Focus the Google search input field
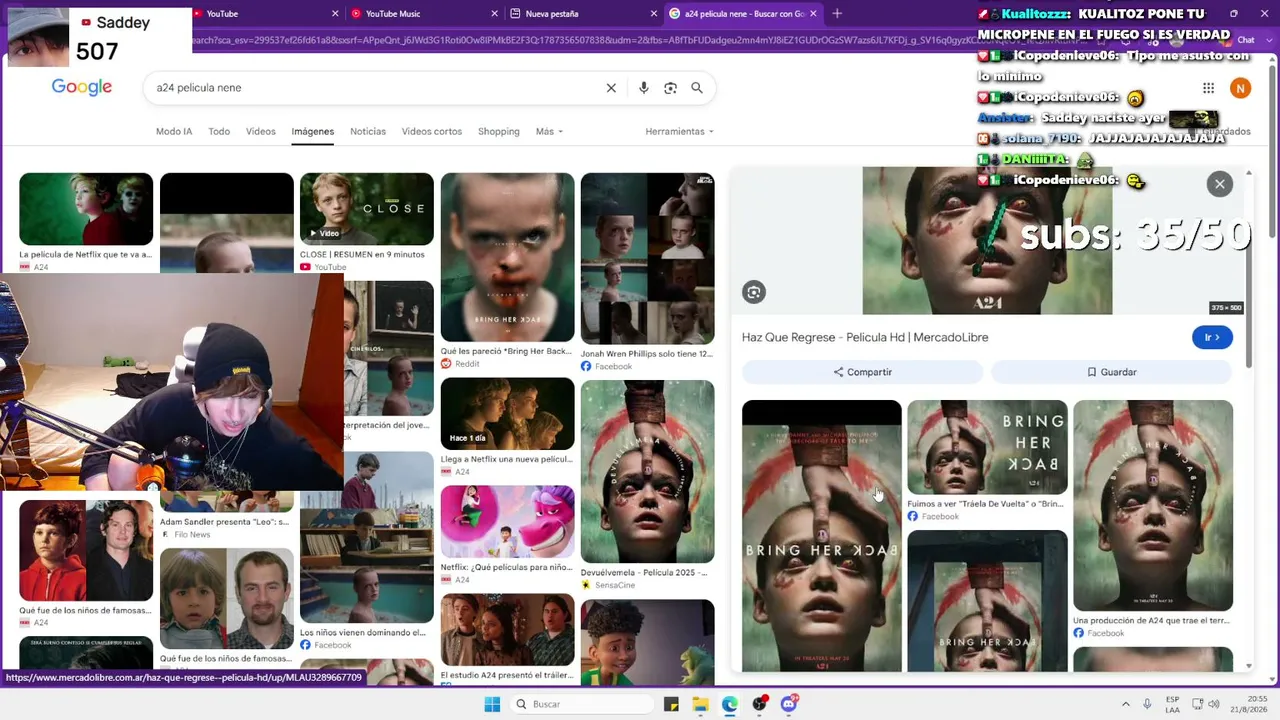Image resolution: width=1280 pixels, height=720 pixels. click(x=375, y=88)
